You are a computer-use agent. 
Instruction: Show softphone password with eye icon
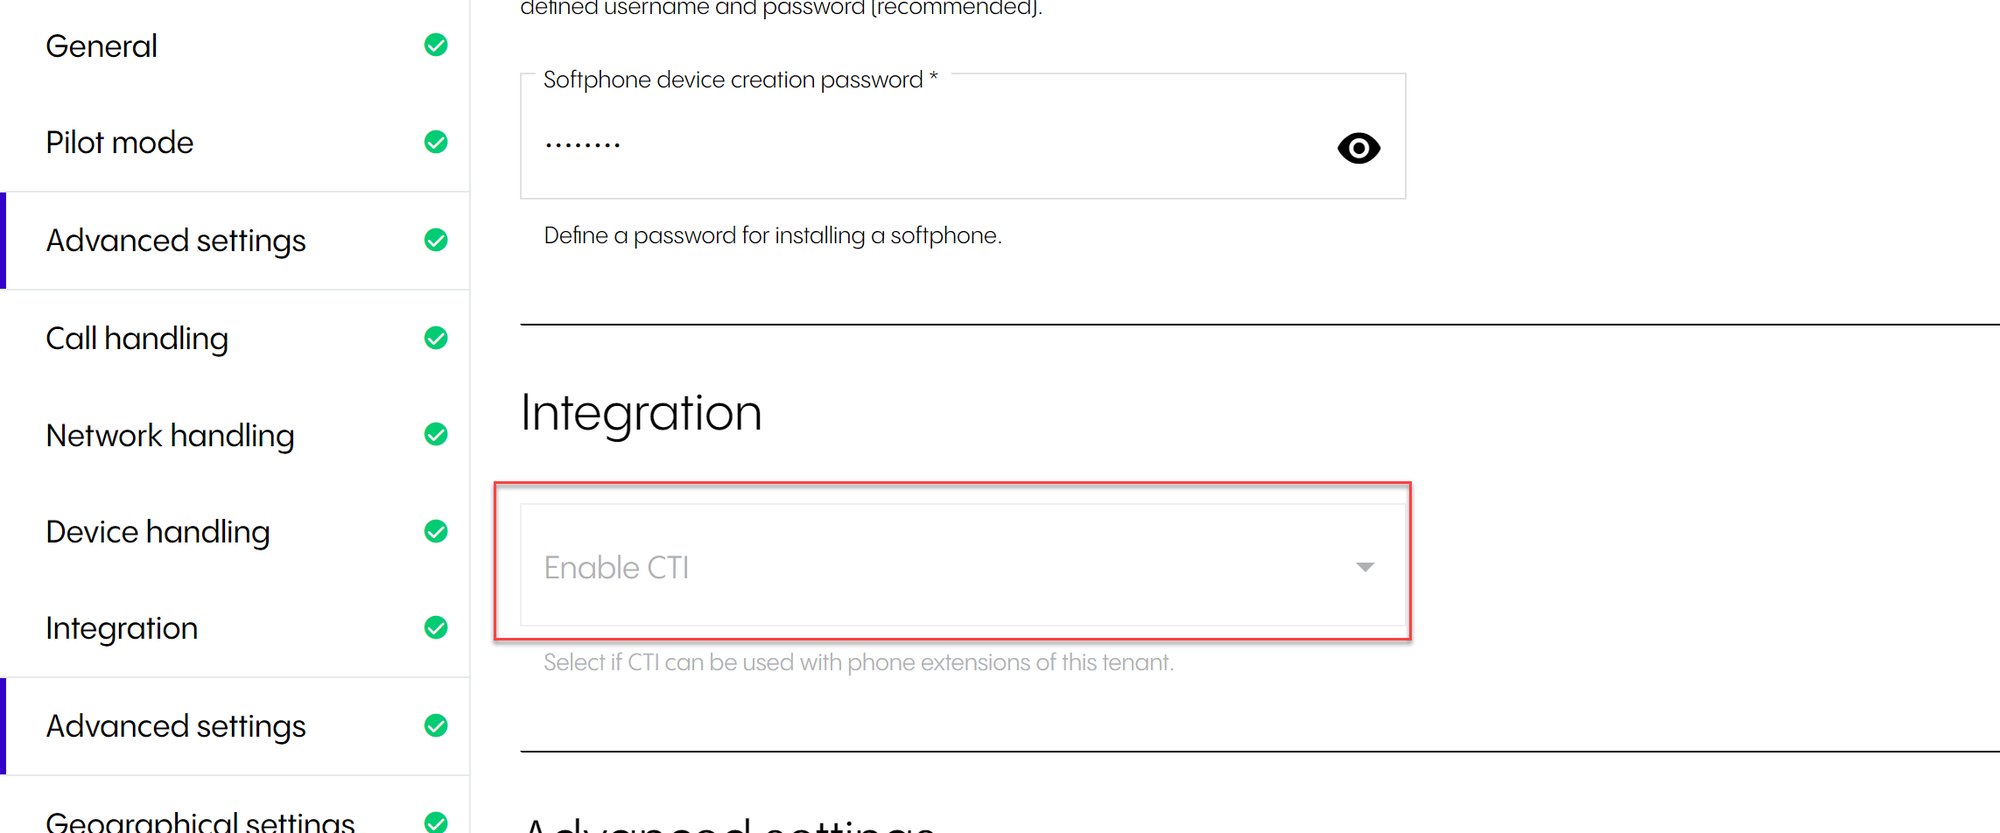click(x=1358, y=148)
